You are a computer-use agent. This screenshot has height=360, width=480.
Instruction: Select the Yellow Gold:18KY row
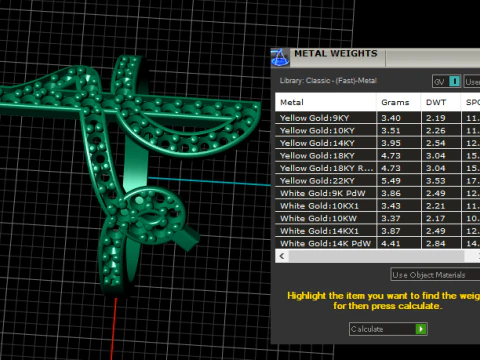377,156
